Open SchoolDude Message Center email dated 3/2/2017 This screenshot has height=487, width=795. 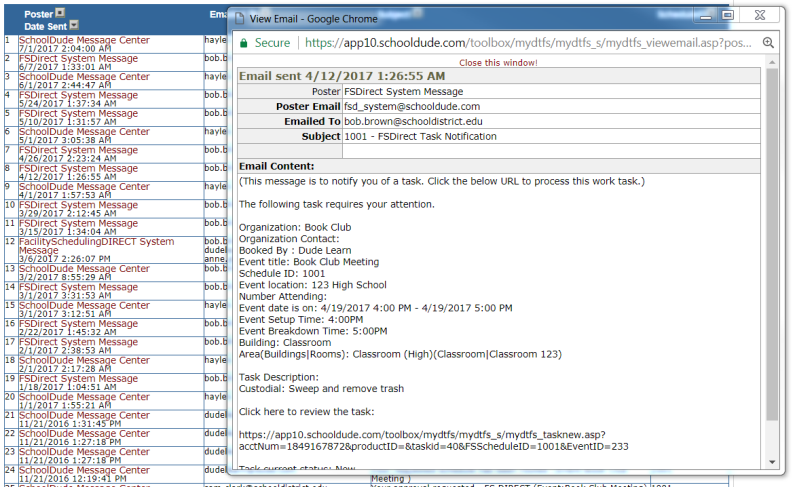[84, 269]
